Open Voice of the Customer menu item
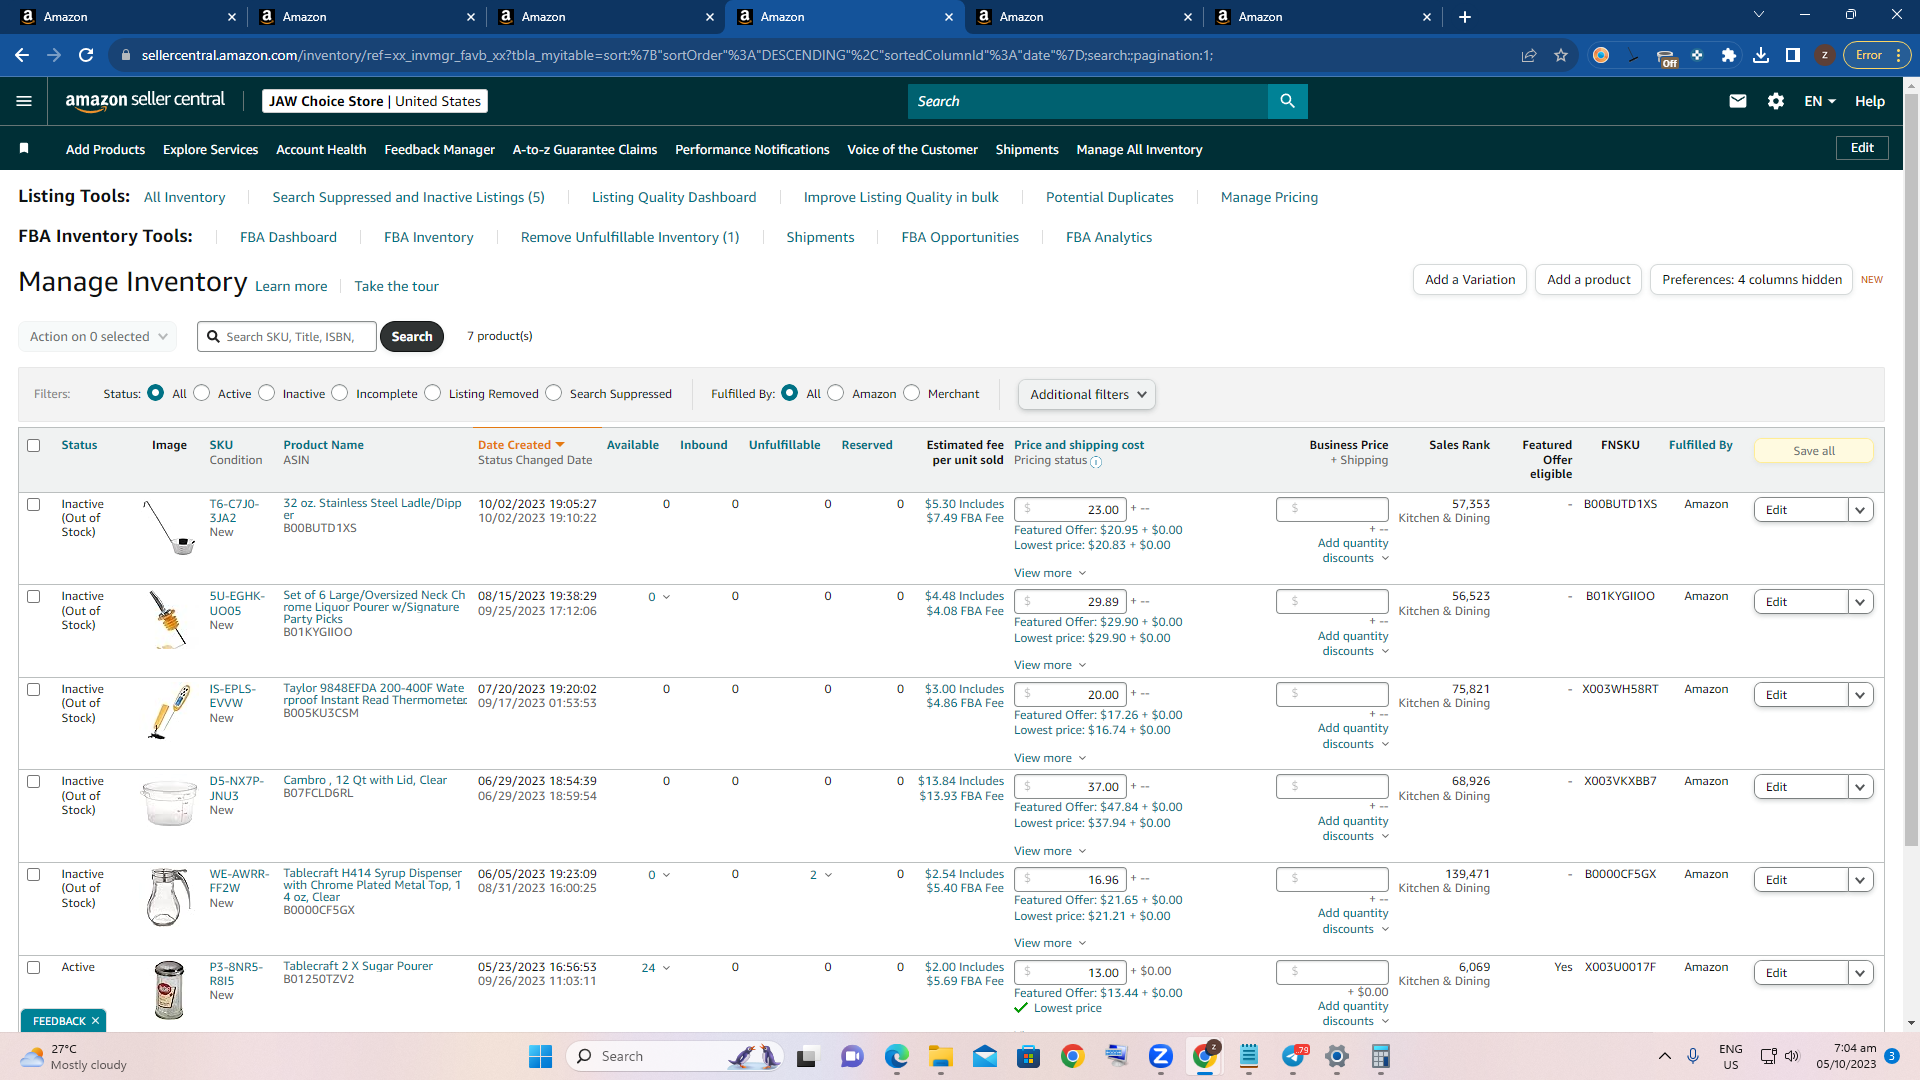The width and height of the screenshot is (1920, 1080). point(912,149)
